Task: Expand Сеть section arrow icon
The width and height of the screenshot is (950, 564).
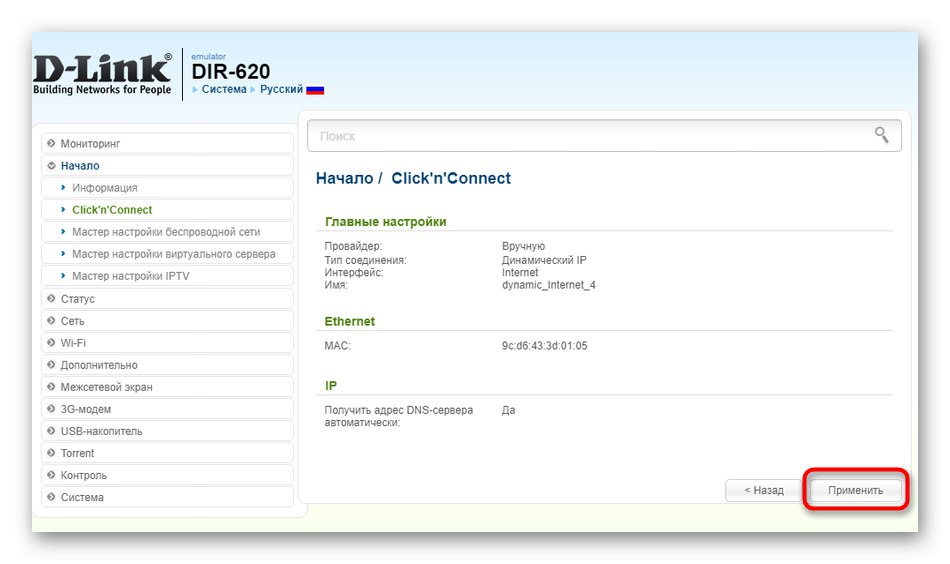Action: click(x=51, y=320)
